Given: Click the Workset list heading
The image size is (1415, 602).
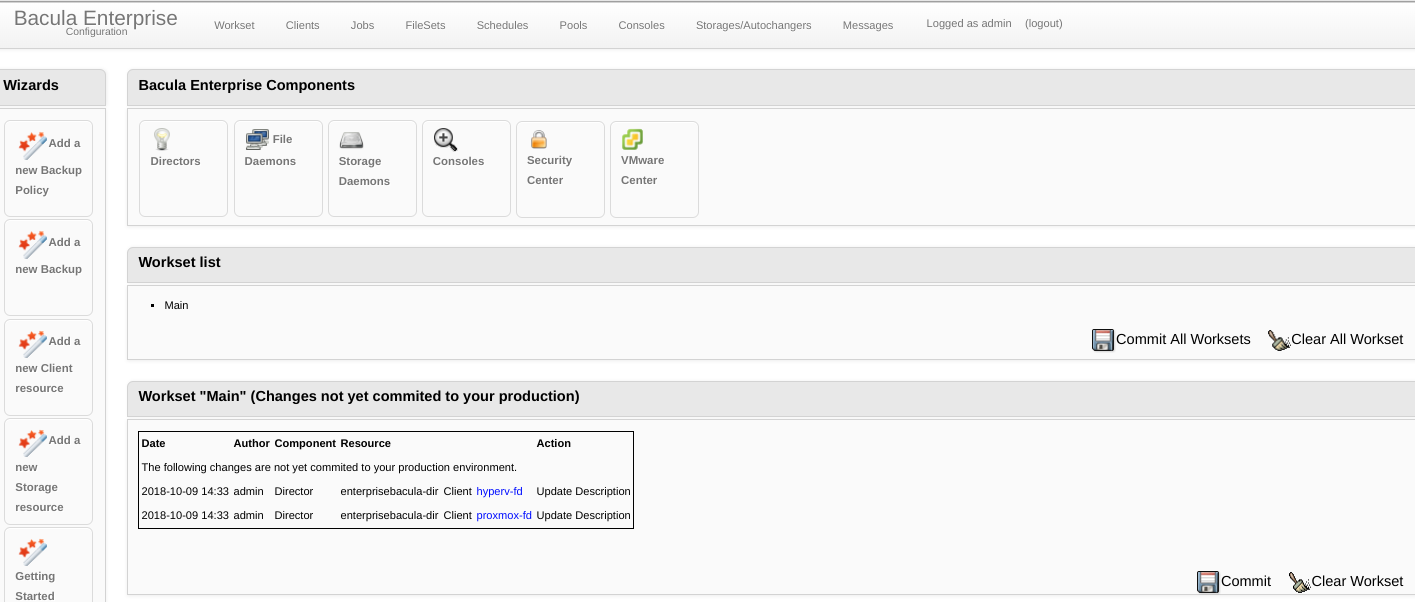Looking at the screenshot, I should pos(179,262).
